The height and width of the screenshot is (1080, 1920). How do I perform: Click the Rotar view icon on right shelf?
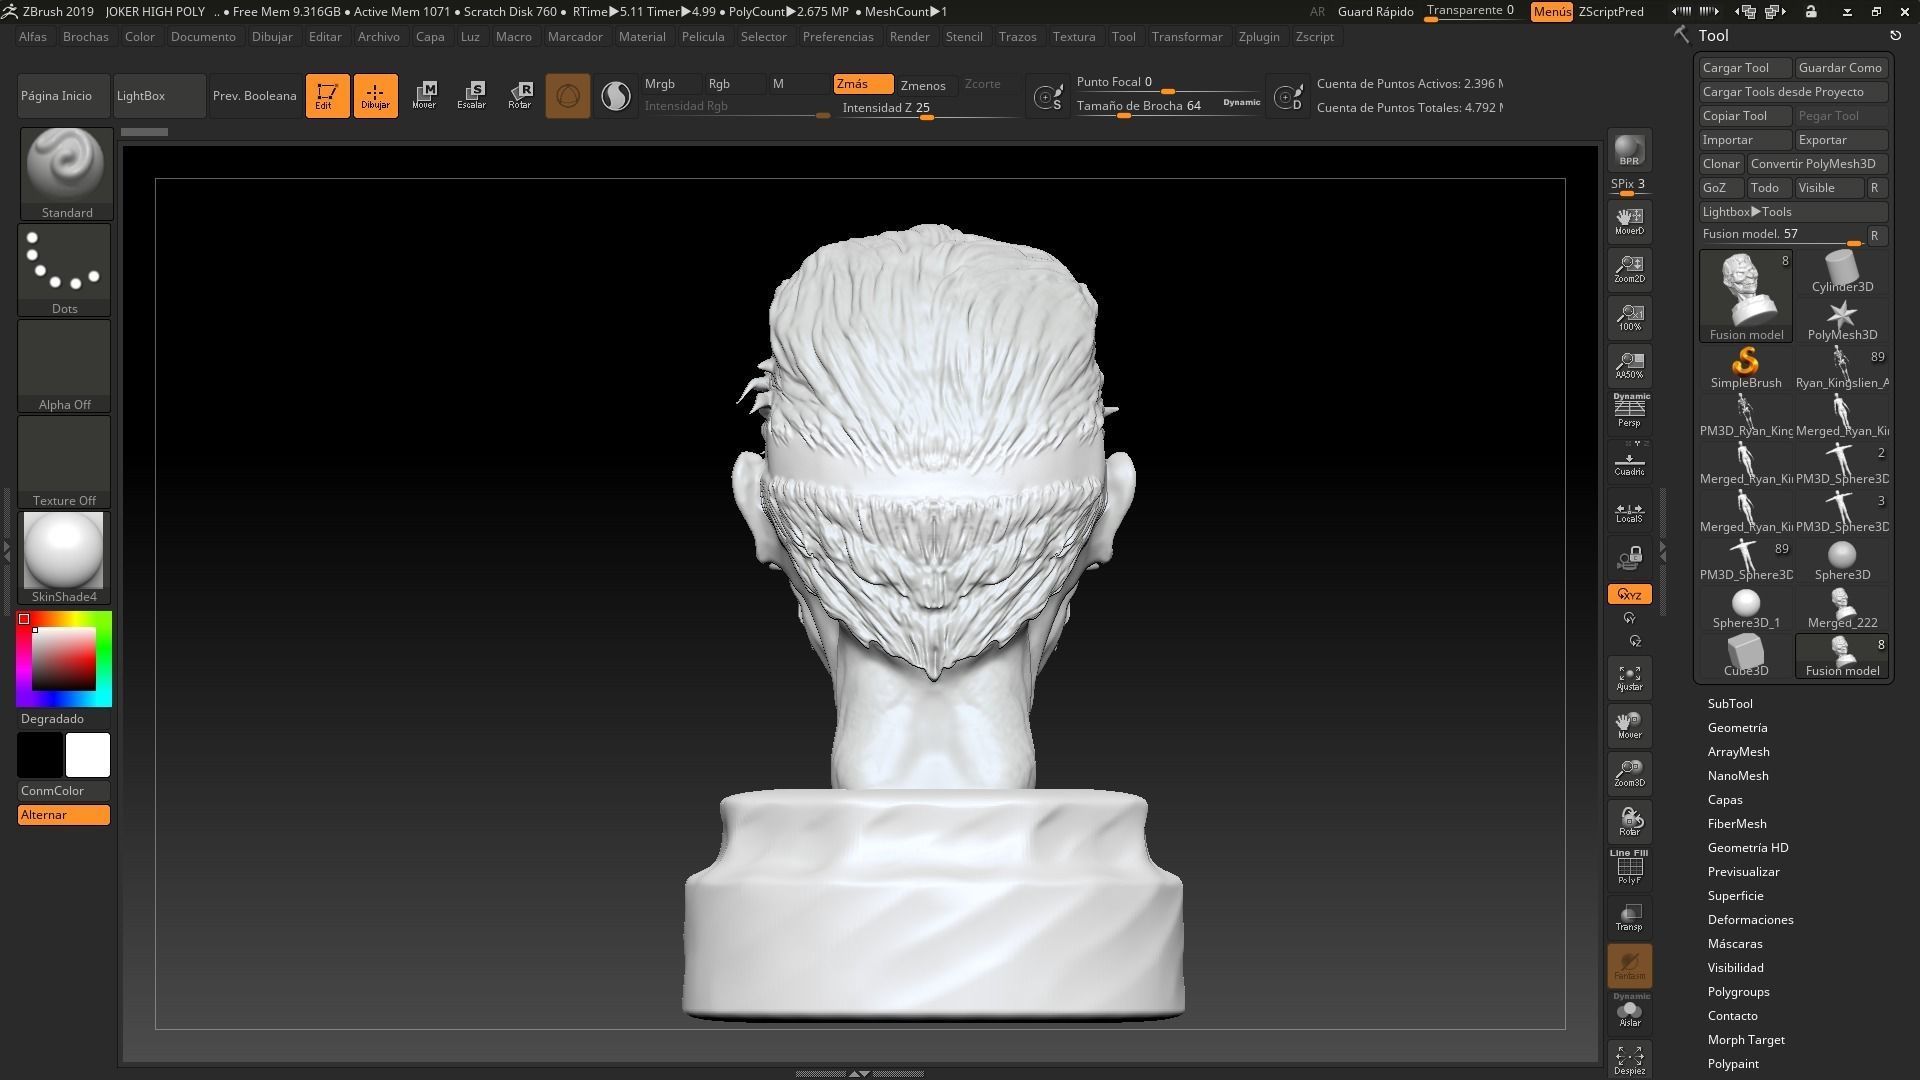1629,822
